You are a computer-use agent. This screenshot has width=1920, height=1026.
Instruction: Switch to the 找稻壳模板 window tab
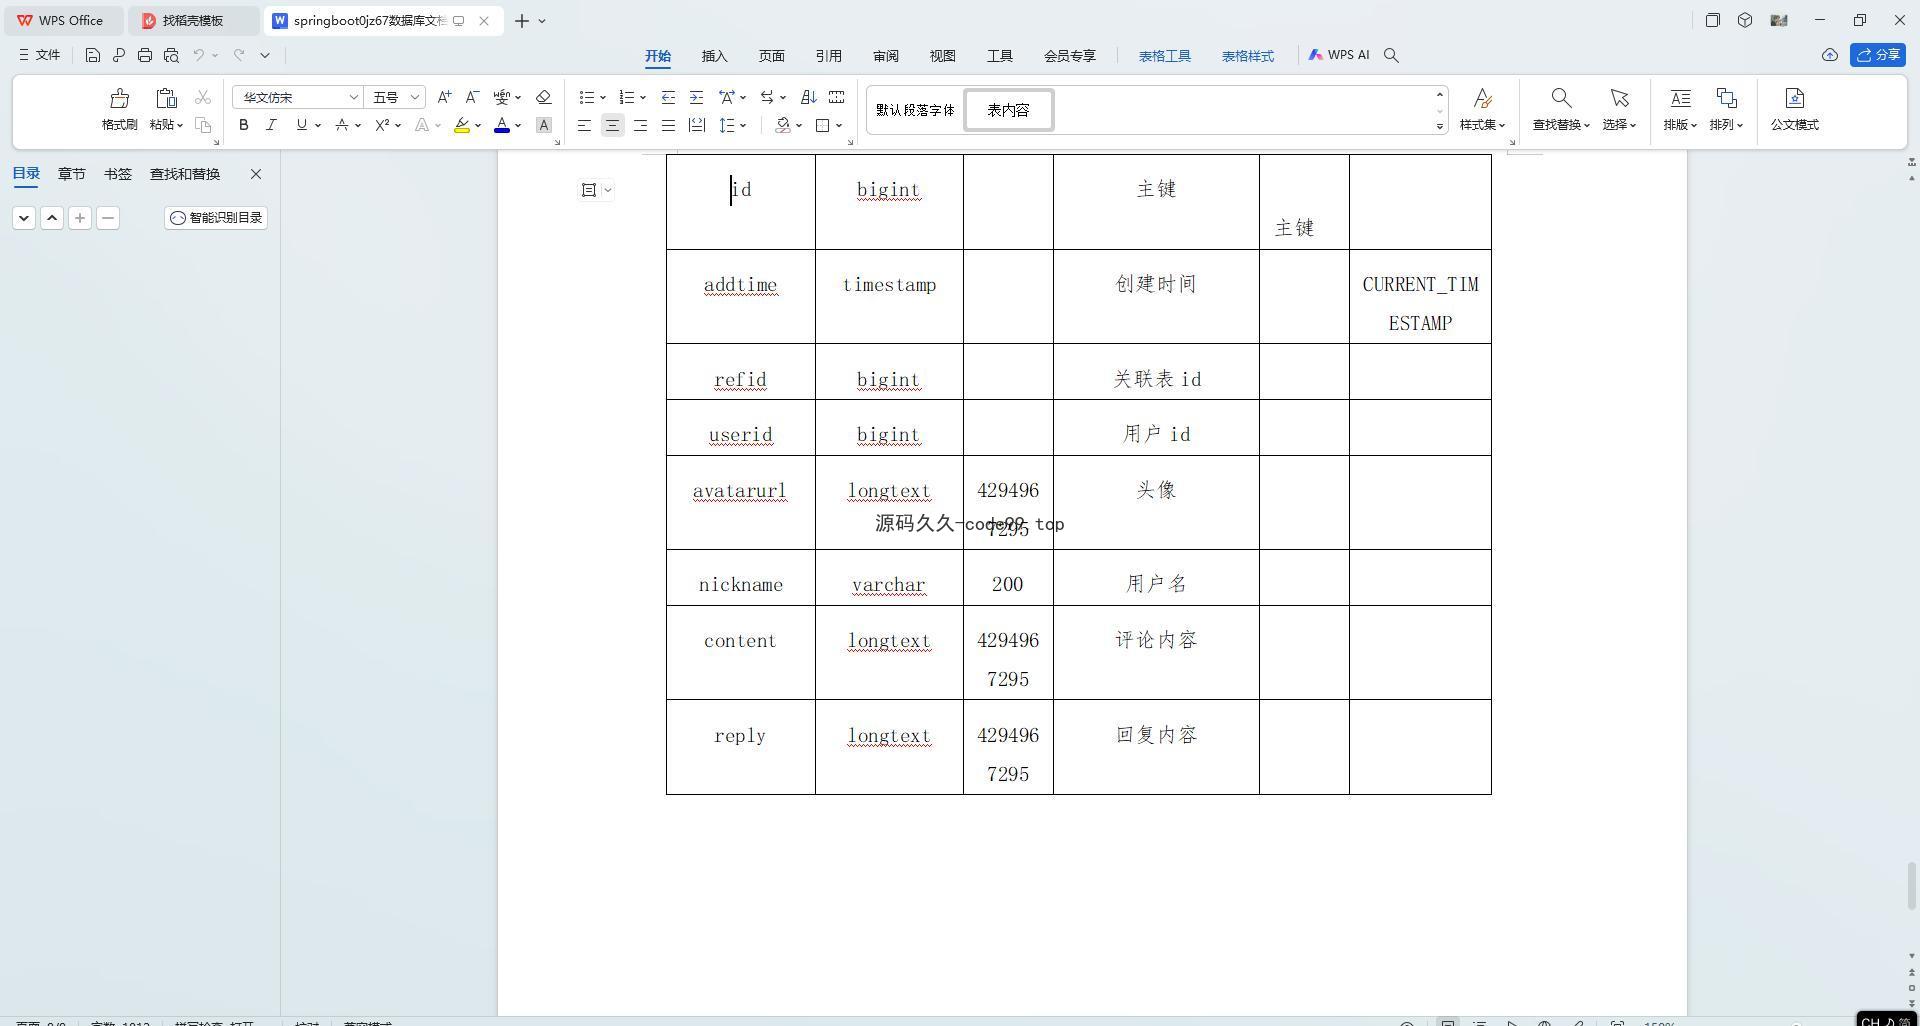pyautogui.click(x=193, y=20)
